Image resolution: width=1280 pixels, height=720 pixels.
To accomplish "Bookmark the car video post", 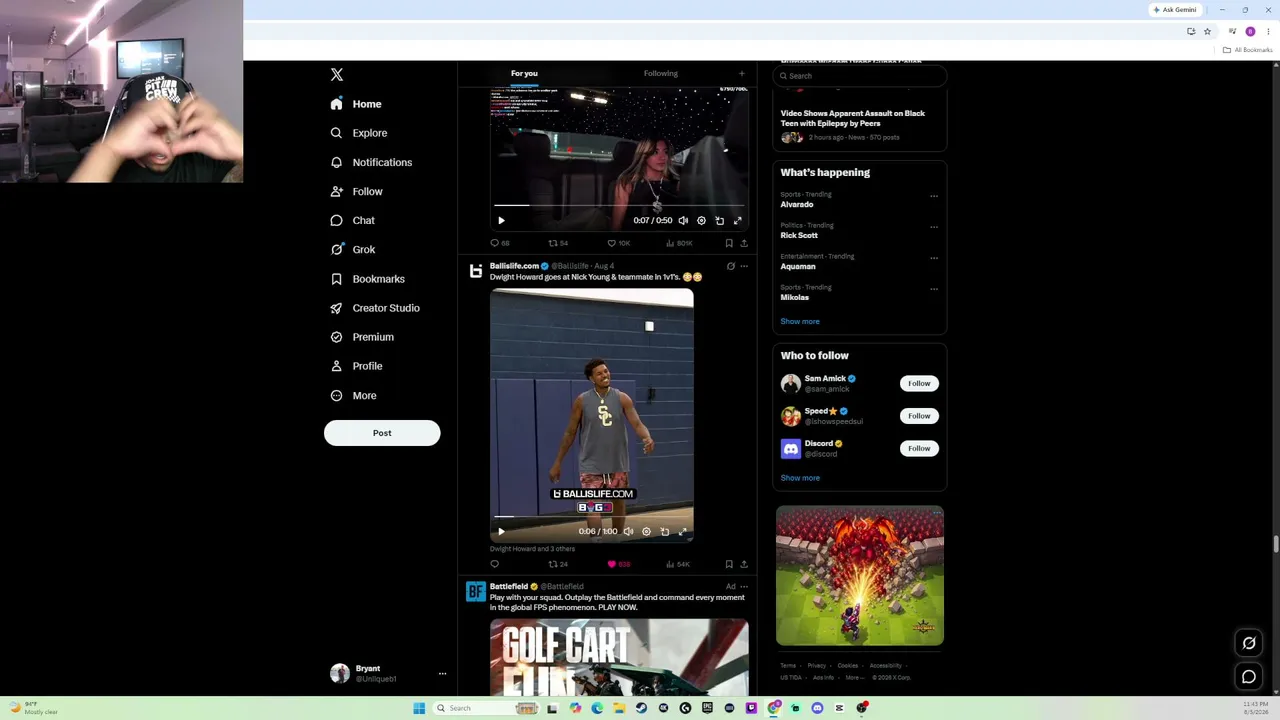I will pos(729,243).
